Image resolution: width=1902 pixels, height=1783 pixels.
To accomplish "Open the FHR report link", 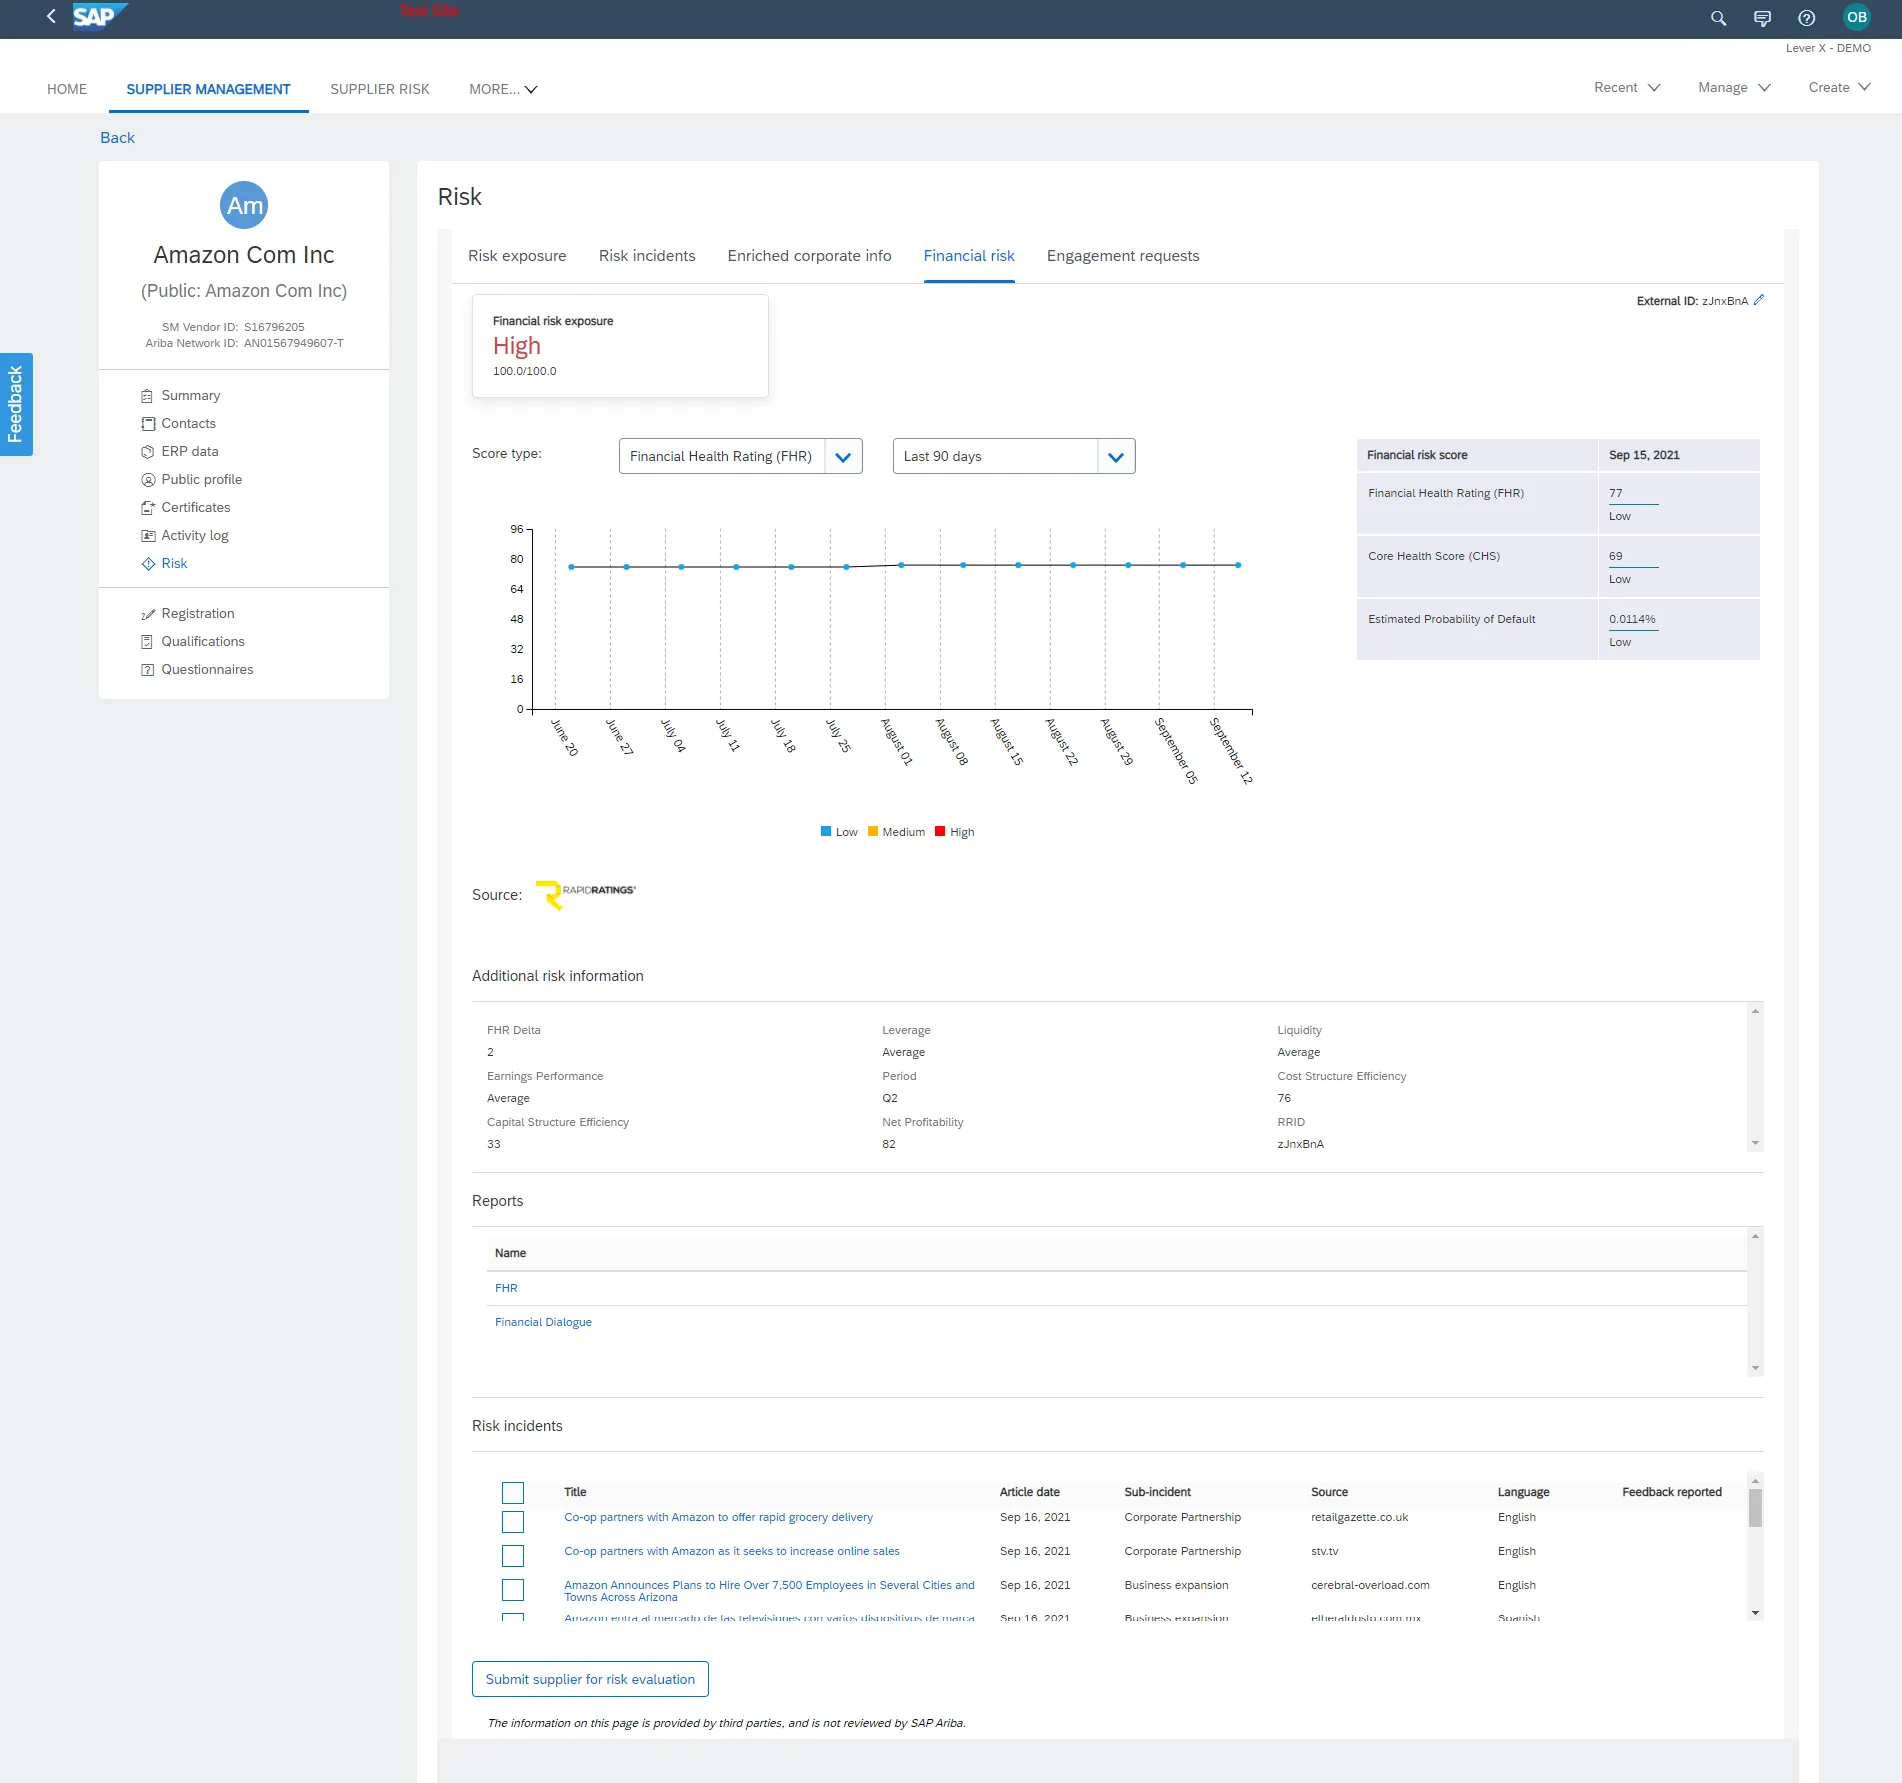I will [x=506, y=1288].
